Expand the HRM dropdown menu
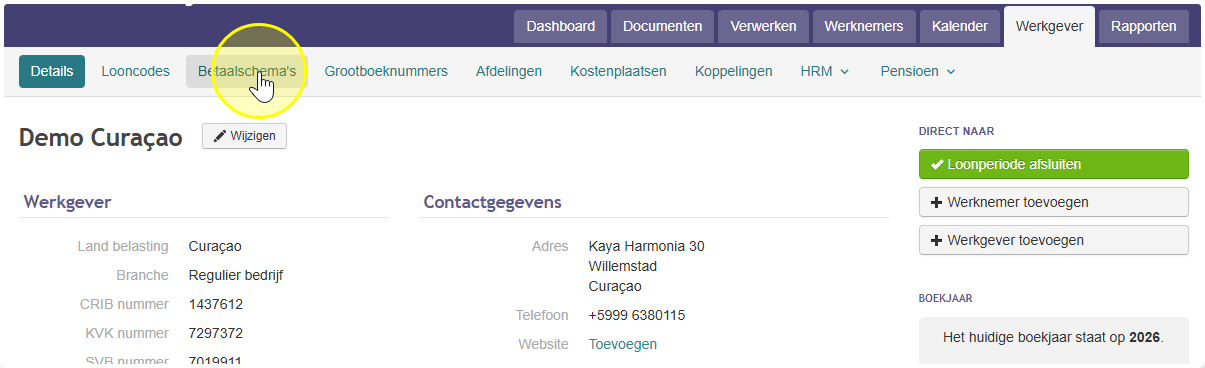Viewport: 1205px width, 368px height. pos(825,71)
